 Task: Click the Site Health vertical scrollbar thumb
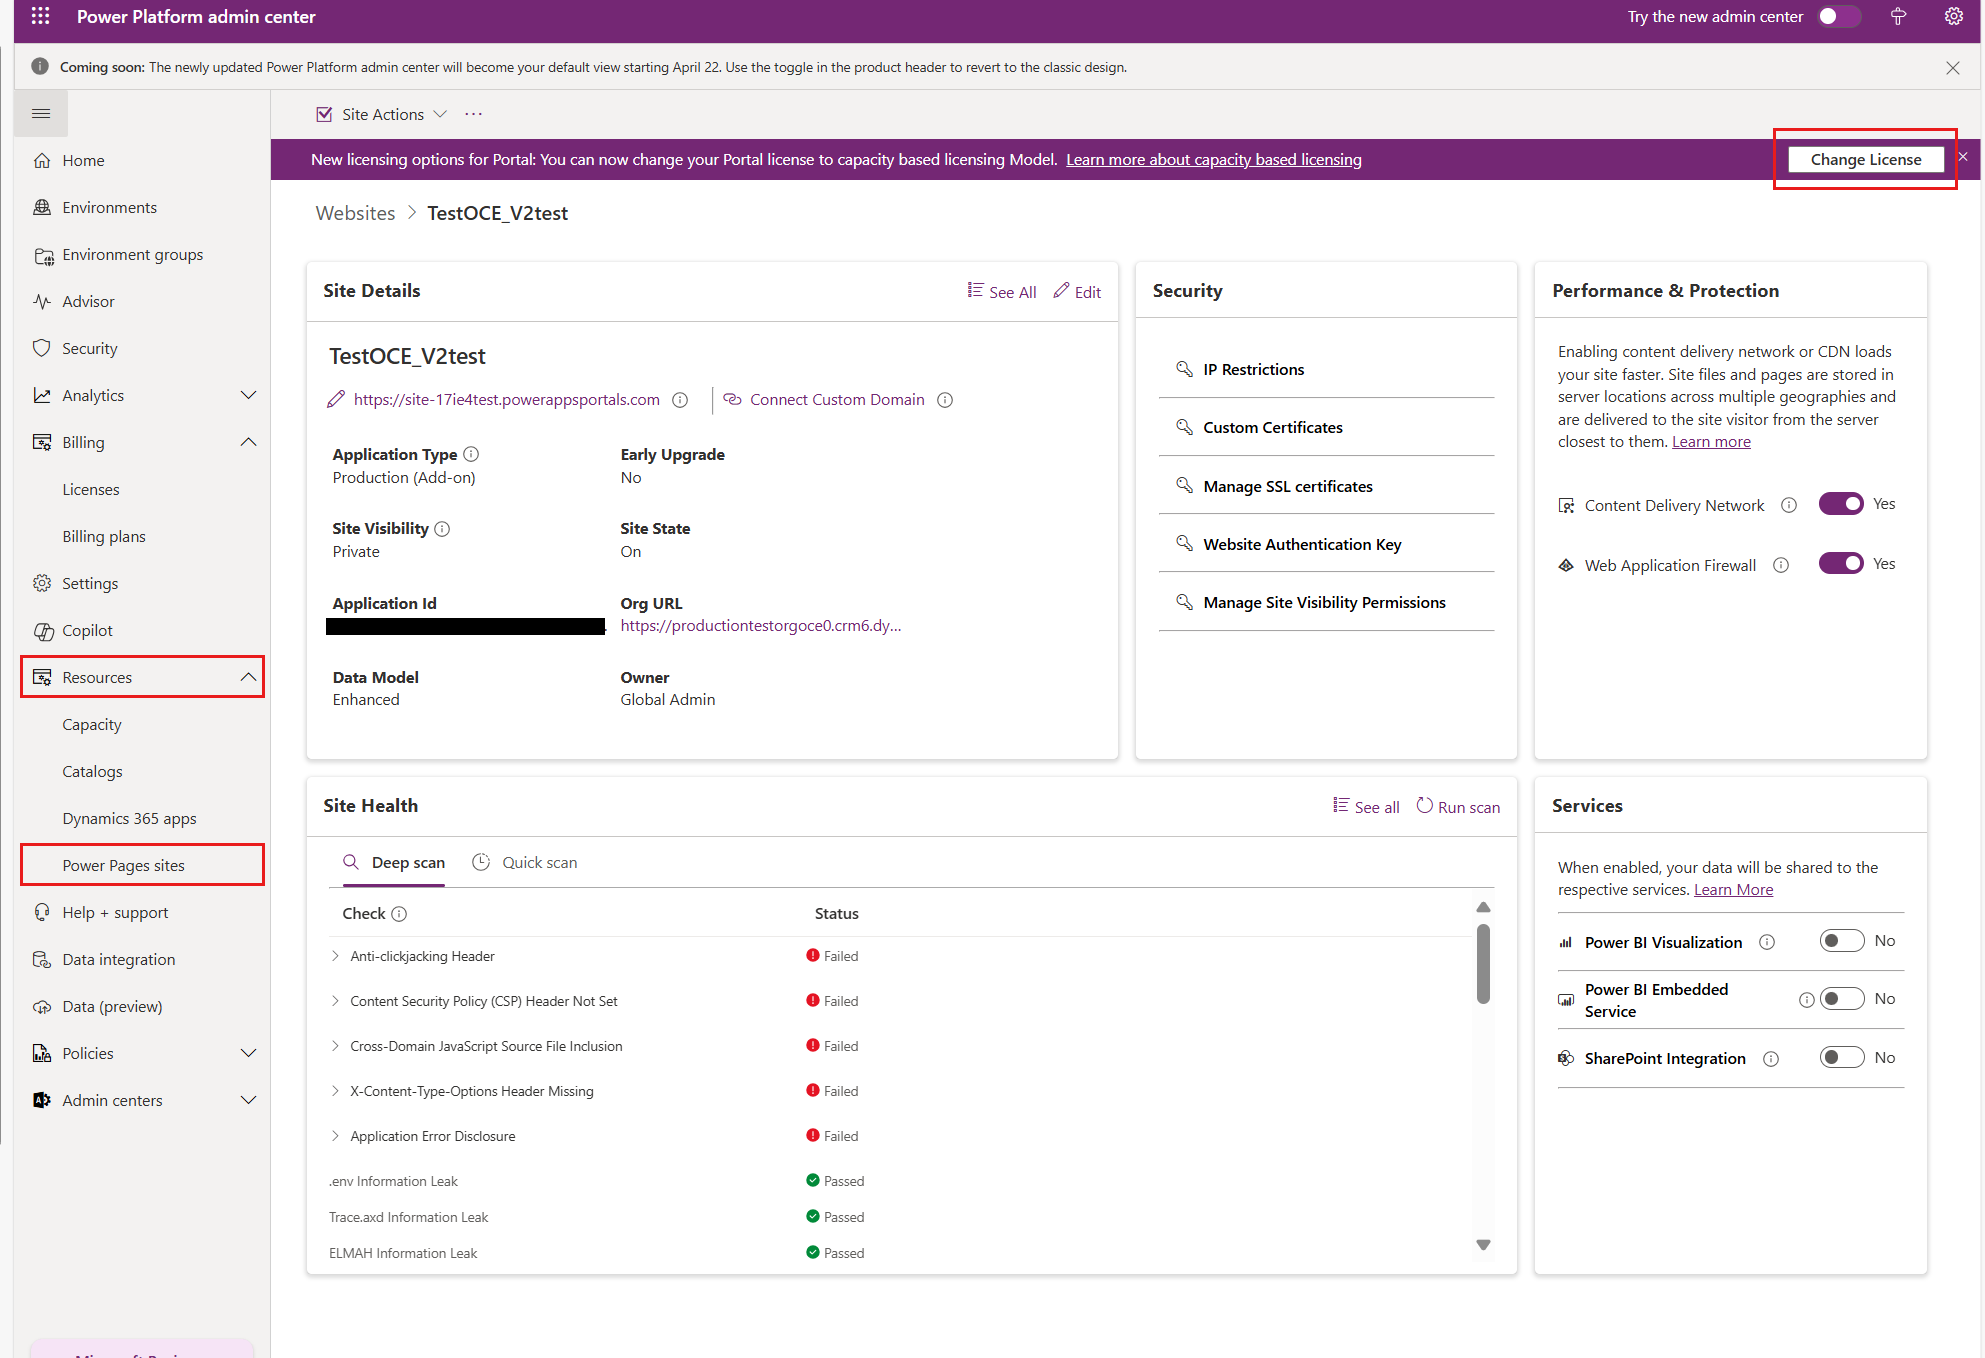click(1483, 962)
